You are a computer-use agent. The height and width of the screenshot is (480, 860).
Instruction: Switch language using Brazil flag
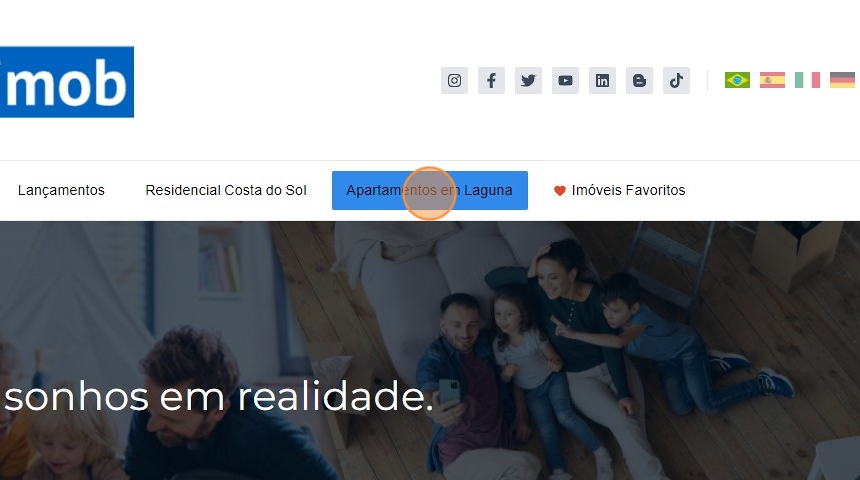[737, 80]
